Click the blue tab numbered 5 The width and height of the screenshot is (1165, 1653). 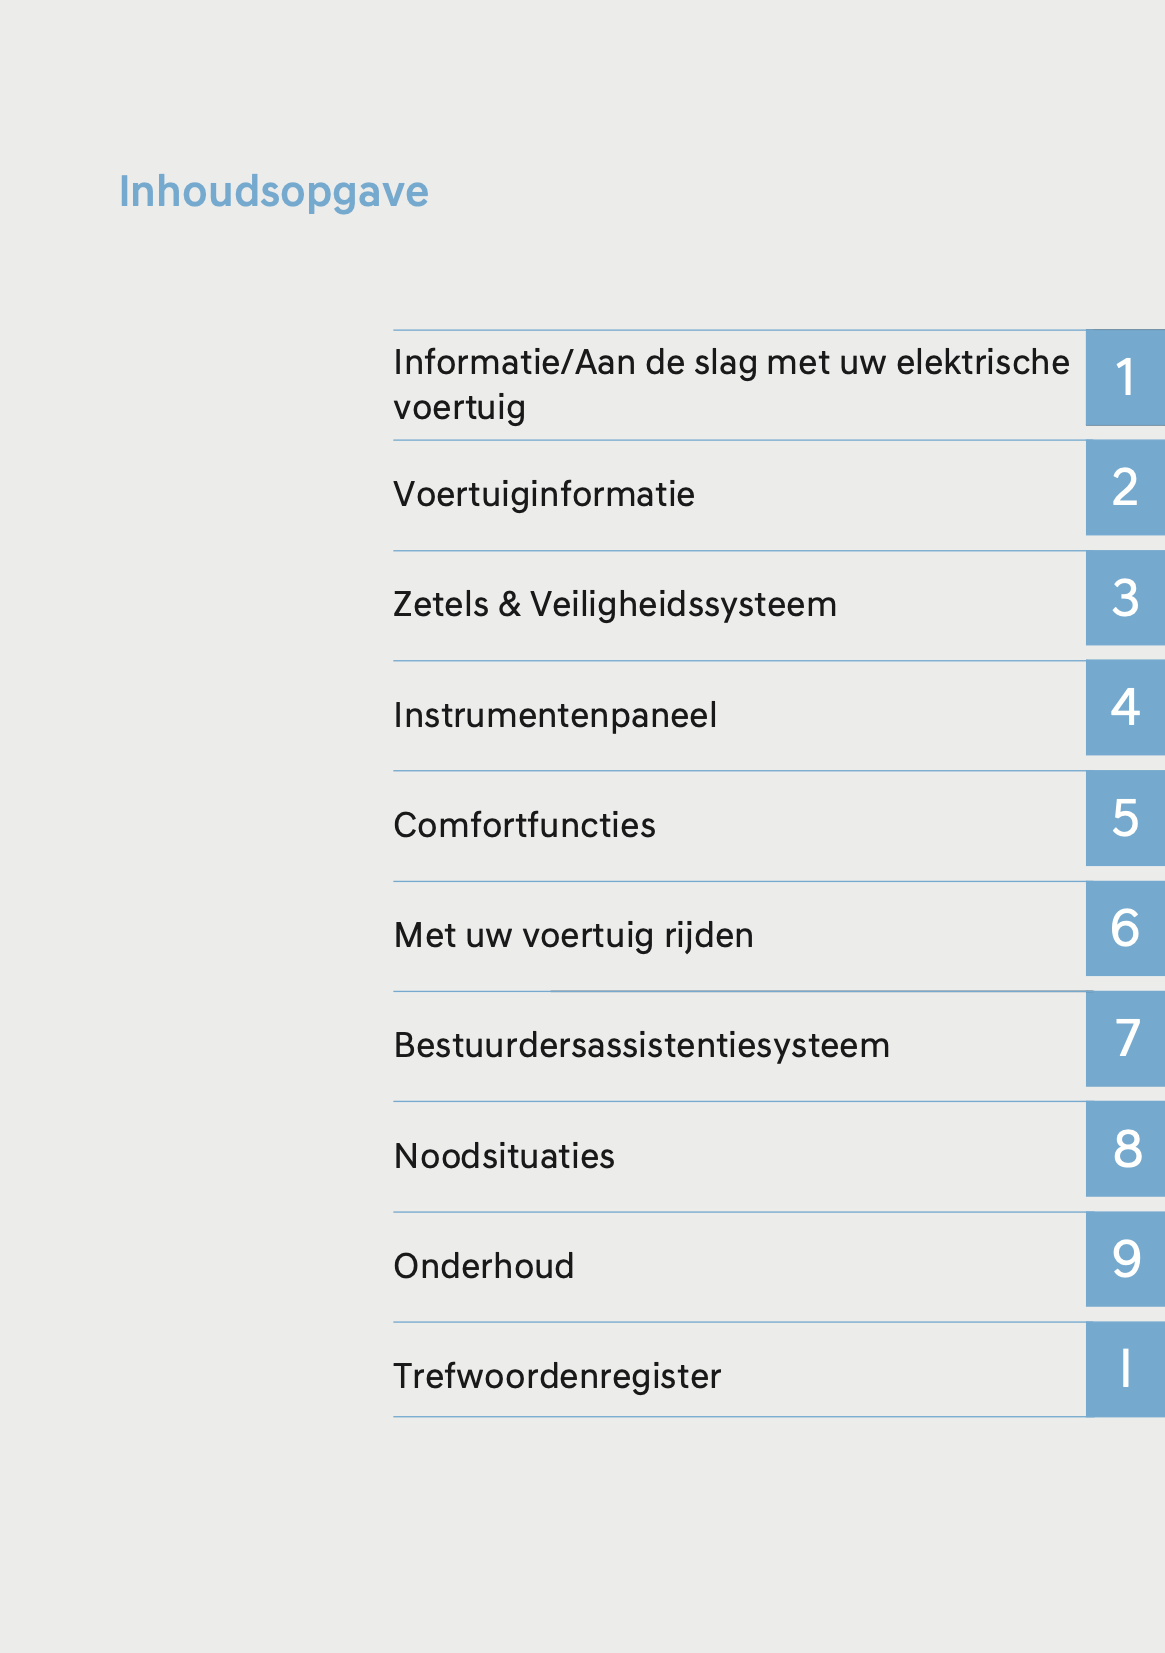(x=1125, y=818)
